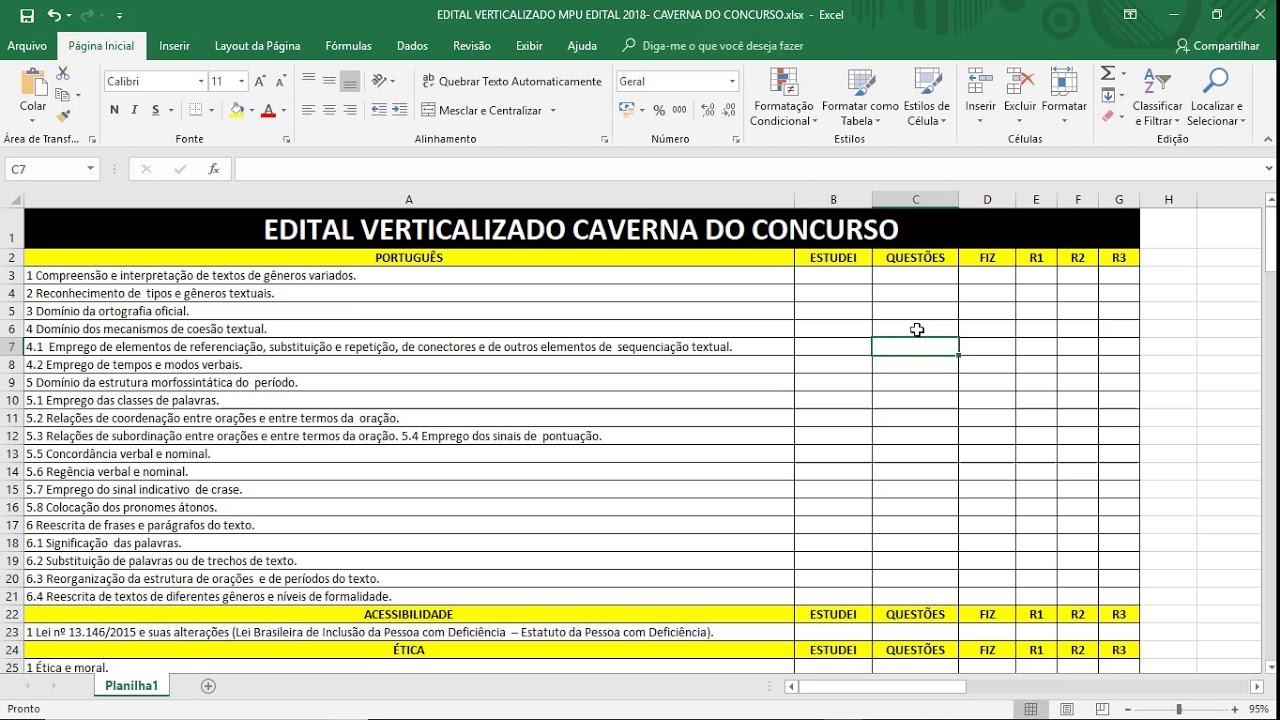Image resolution: width=1280 pixels, height=720 pixels.
Task: Click the Copy icon in the clipboard group
Action: coord(63,95)
